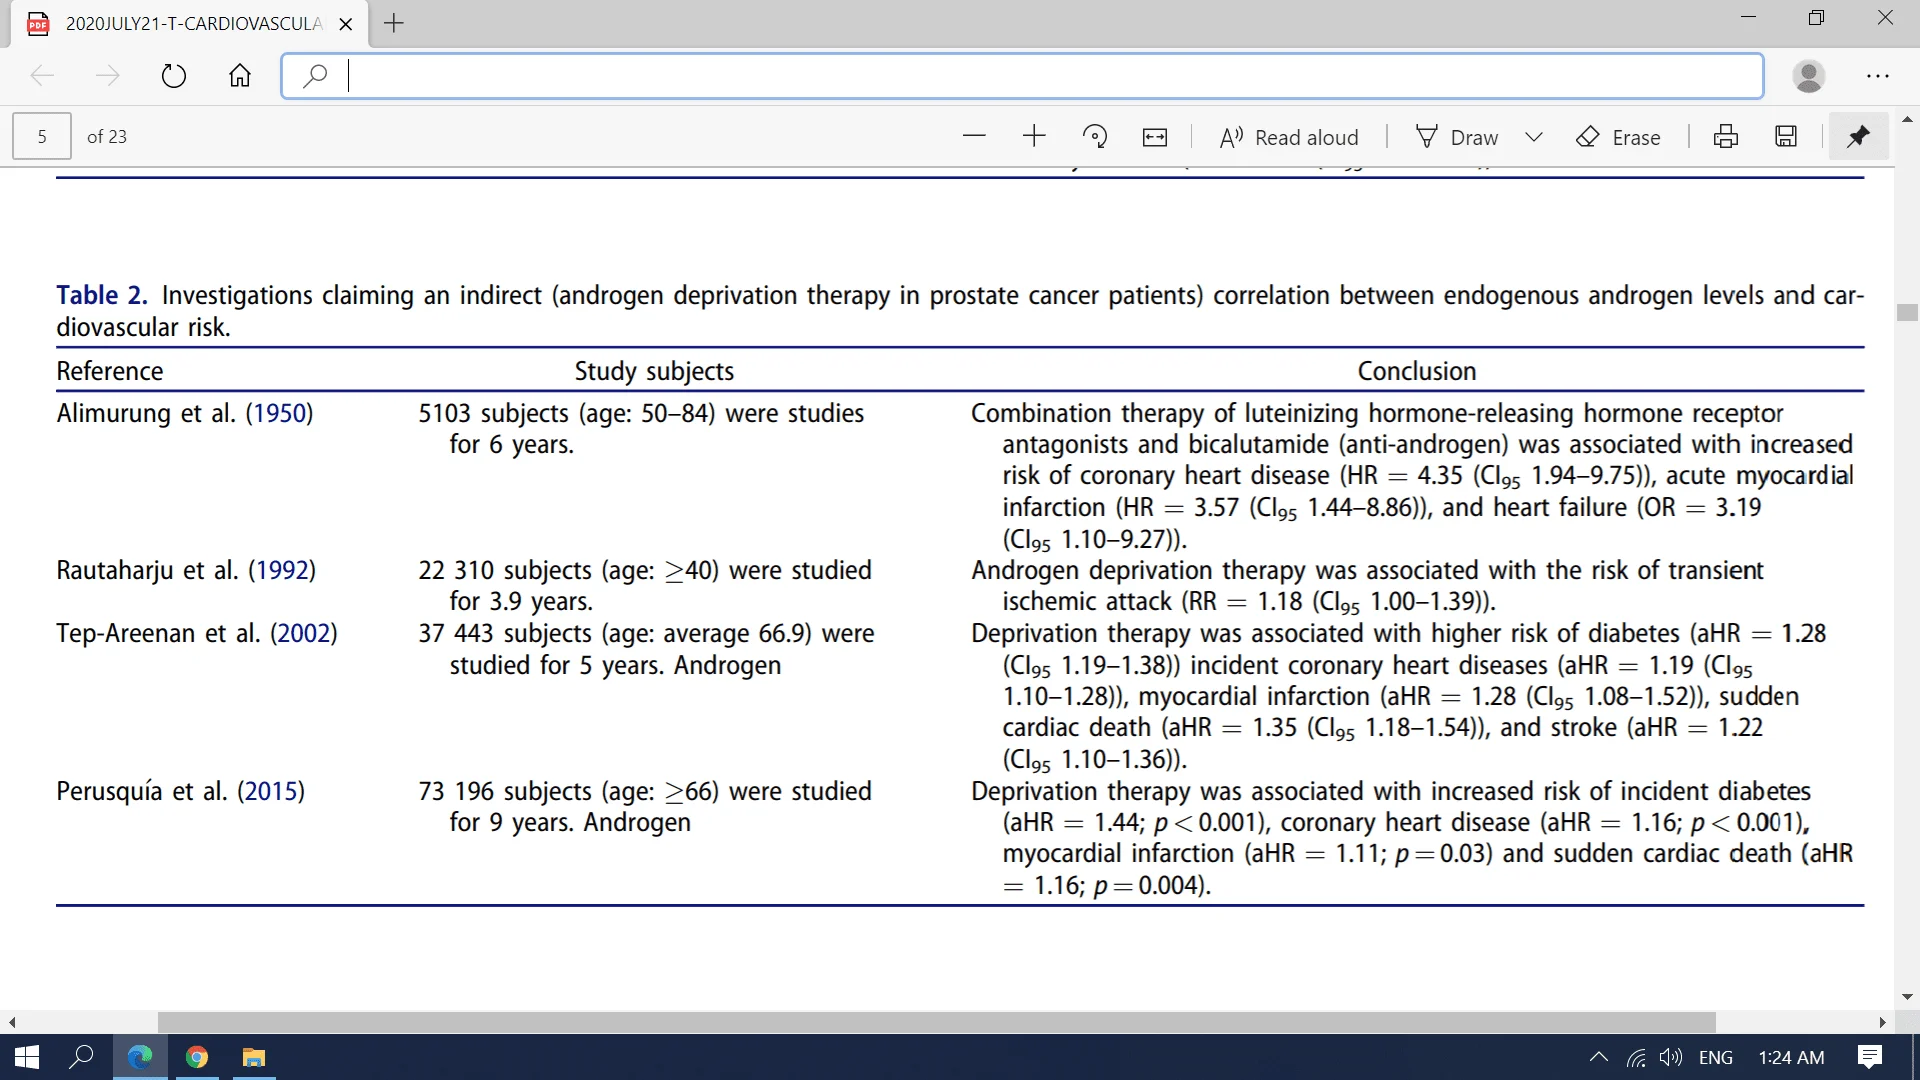
Task: Click the Reference column header
Action: click(109, 371)
